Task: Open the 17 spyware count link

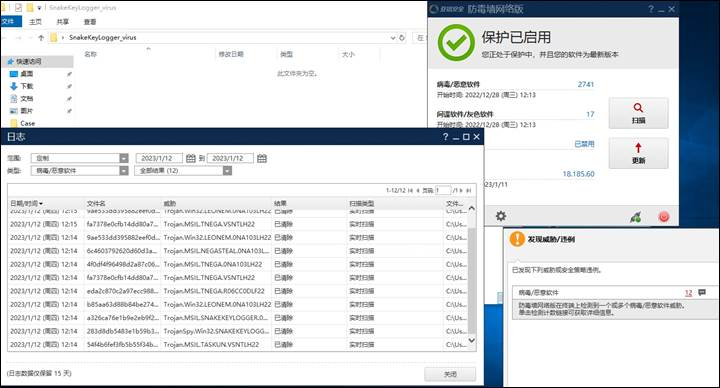Action: [x=590, y=114]
